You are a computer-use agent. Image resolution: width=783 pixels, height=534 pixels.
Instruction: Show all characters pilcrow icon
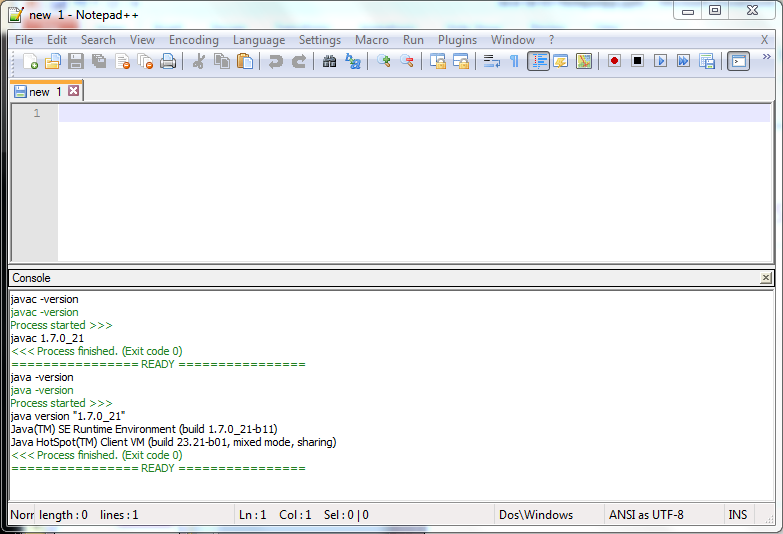514,61
